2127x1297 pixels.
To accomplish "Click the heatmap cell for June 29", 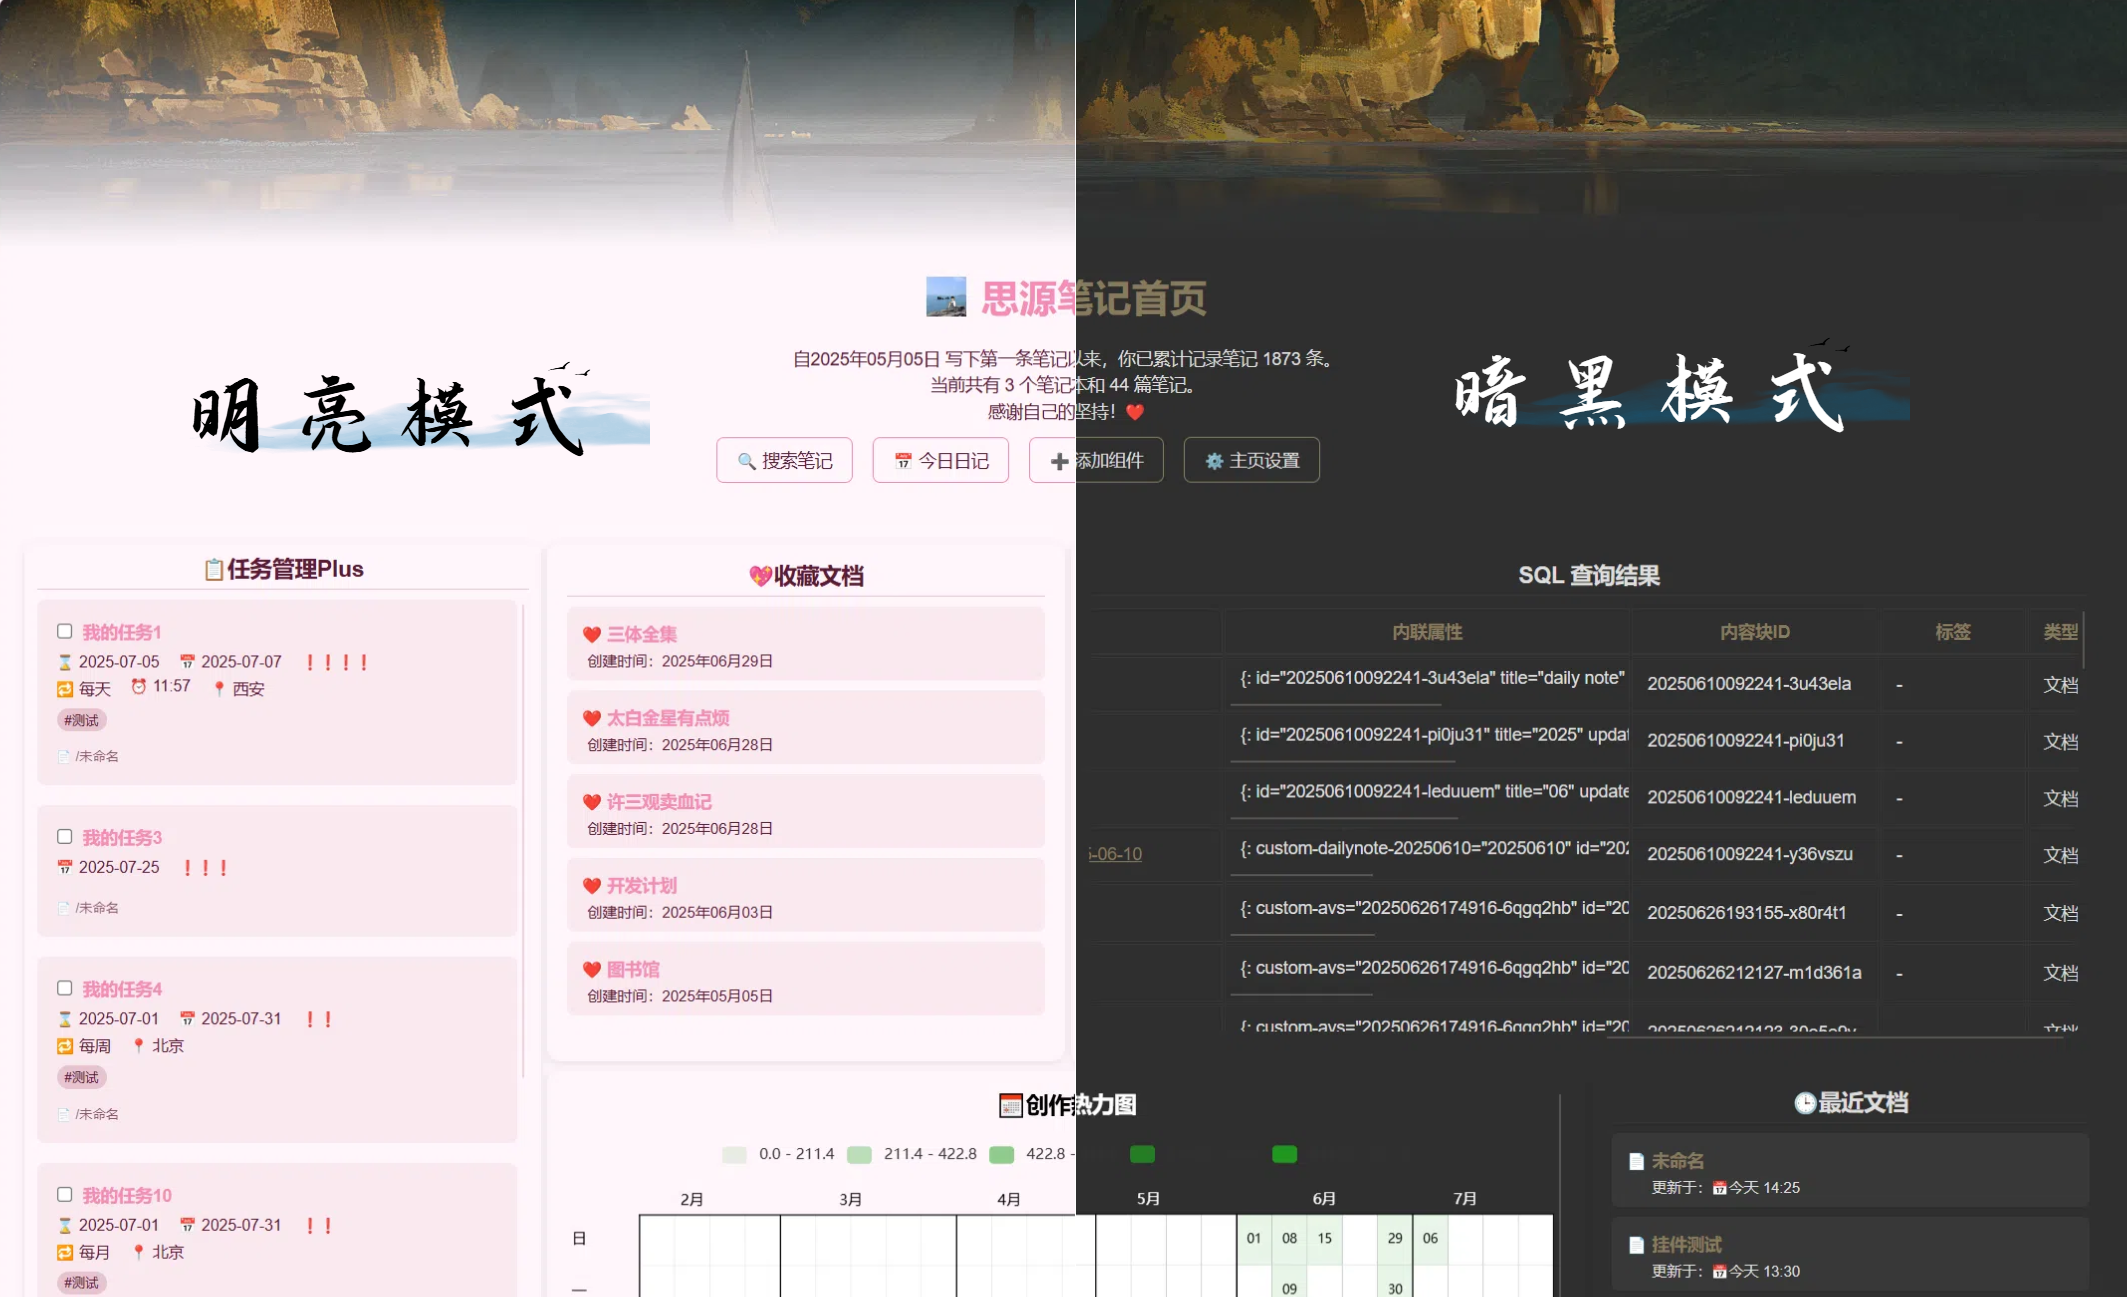I will [1394, 1238].
